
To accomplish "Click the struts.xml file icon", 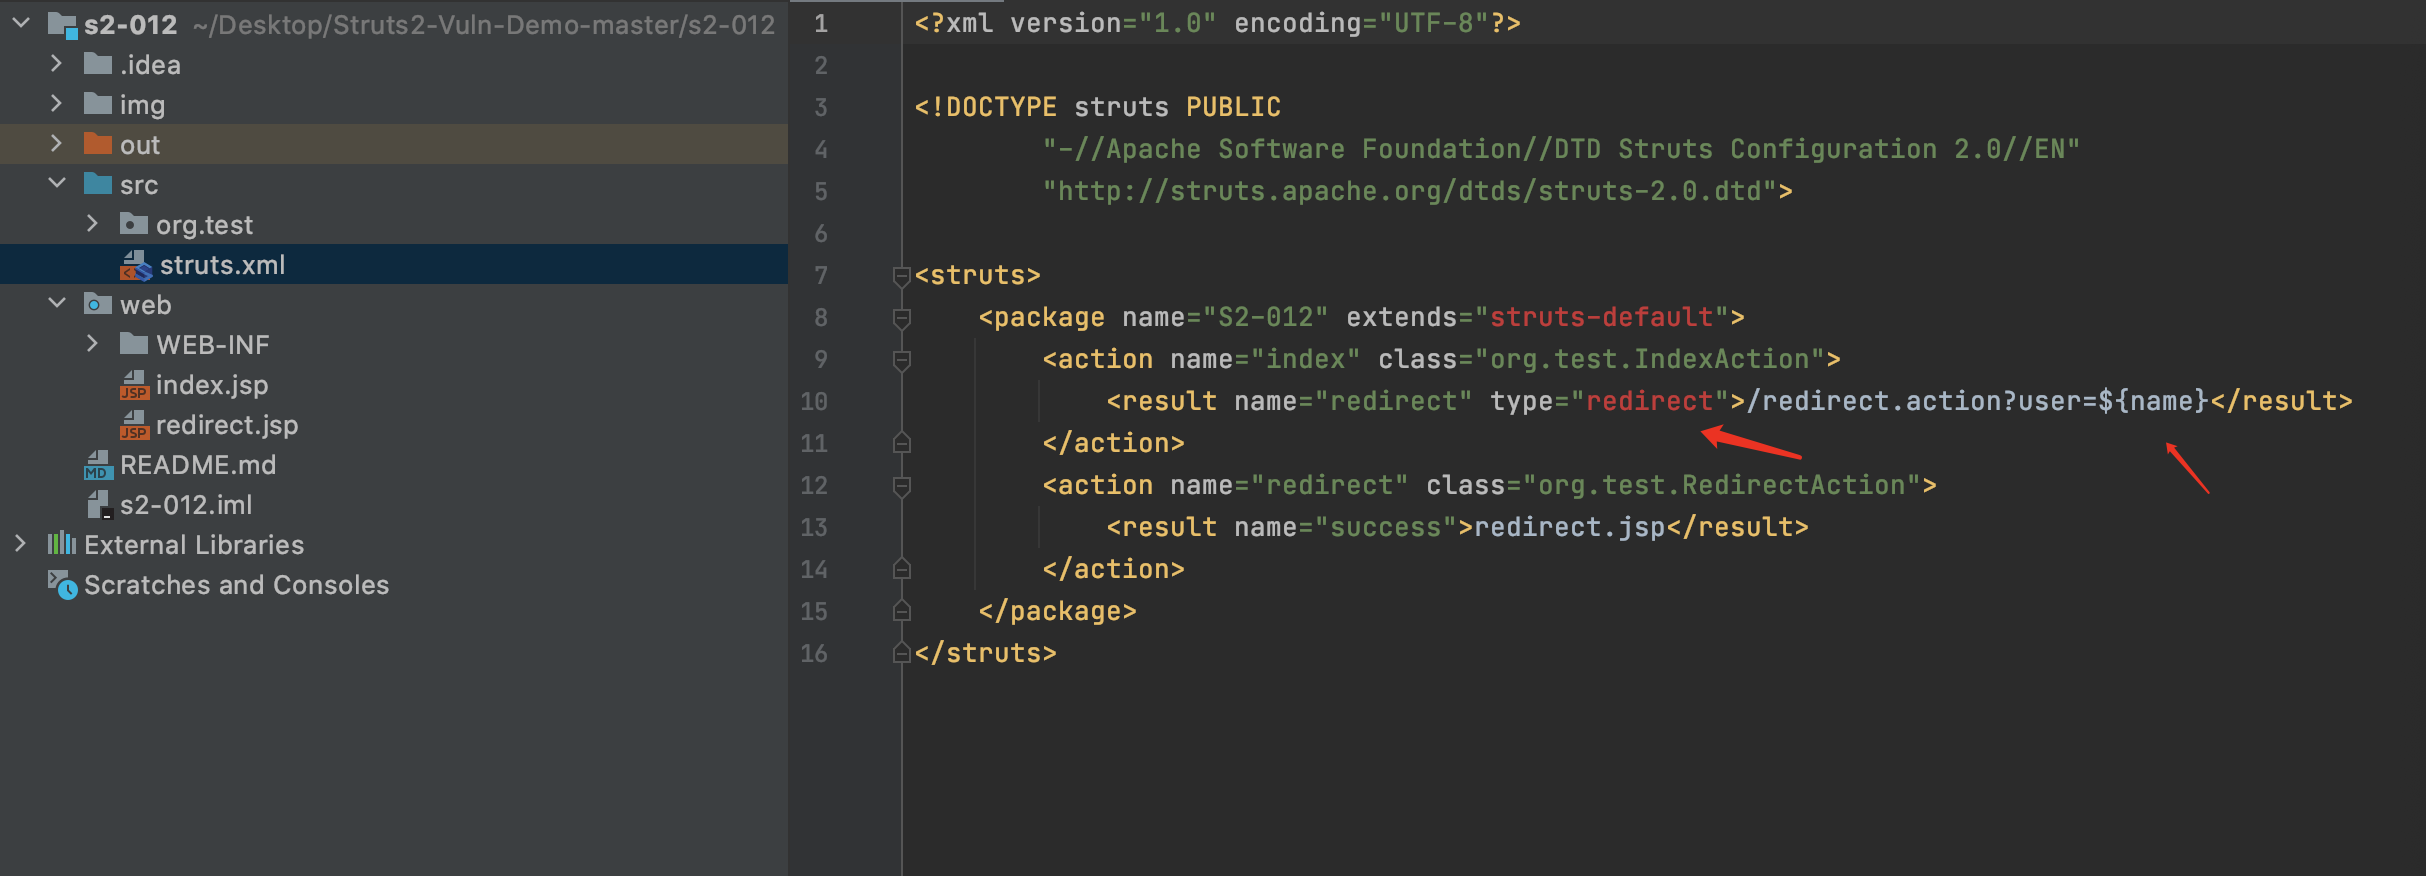I will (x=136, y=265).
